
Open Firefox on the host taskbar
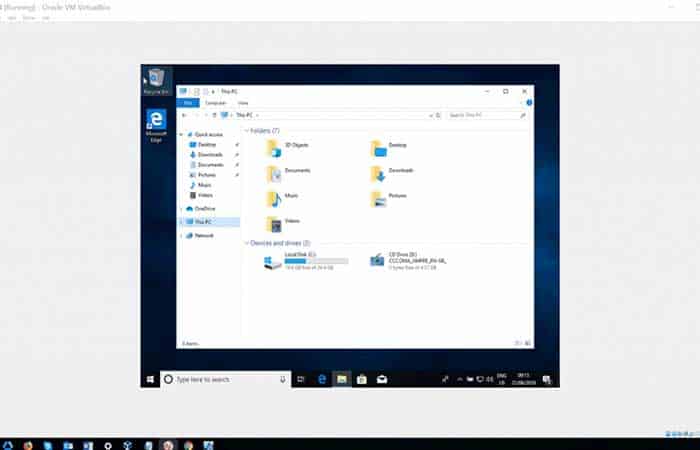[28, 445]
